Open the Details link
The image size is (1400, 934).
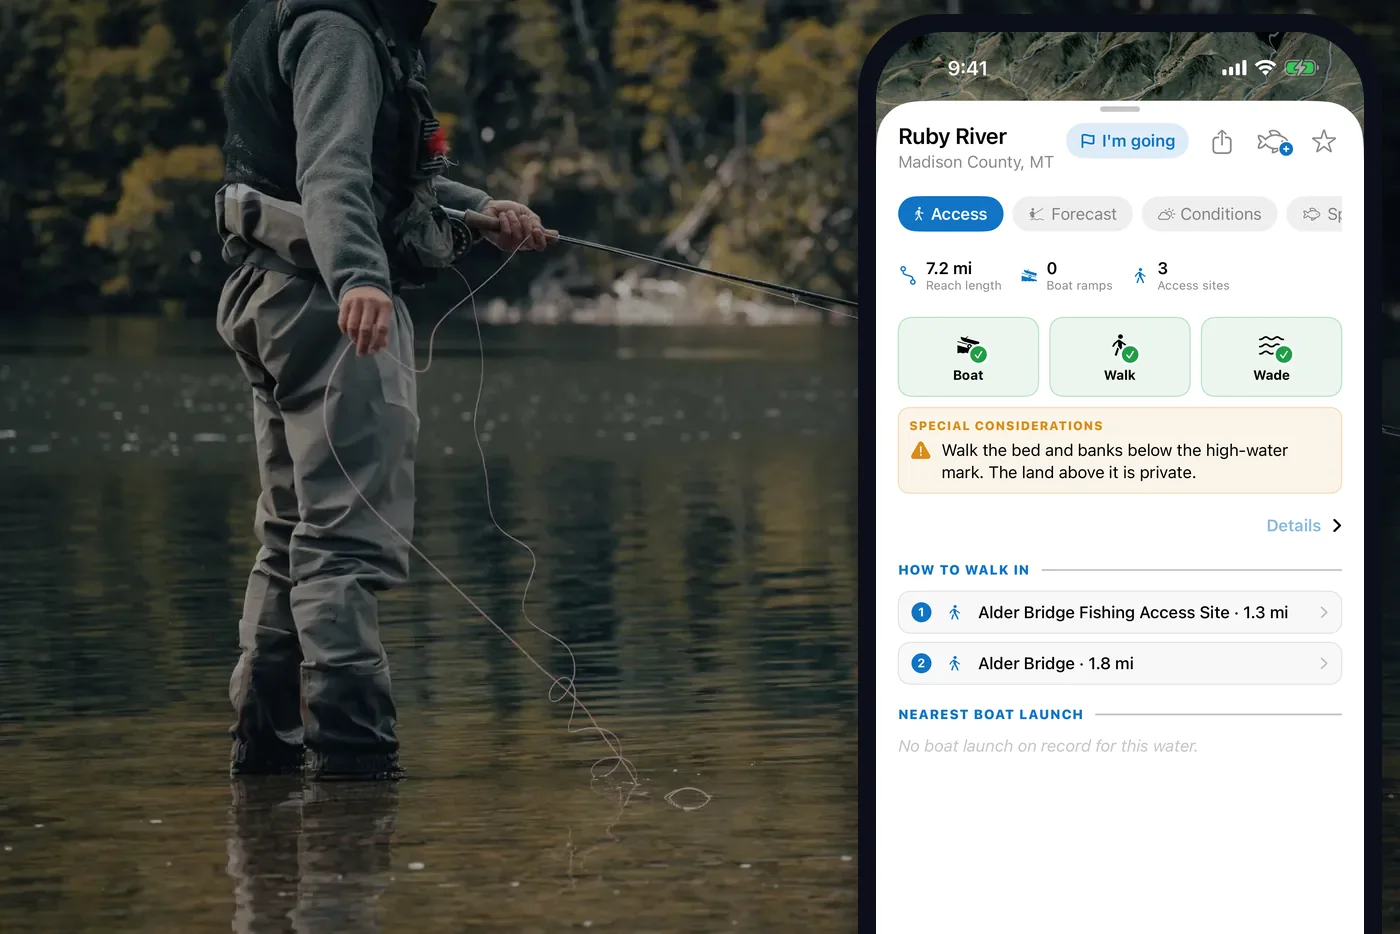tap(1293, 526)
